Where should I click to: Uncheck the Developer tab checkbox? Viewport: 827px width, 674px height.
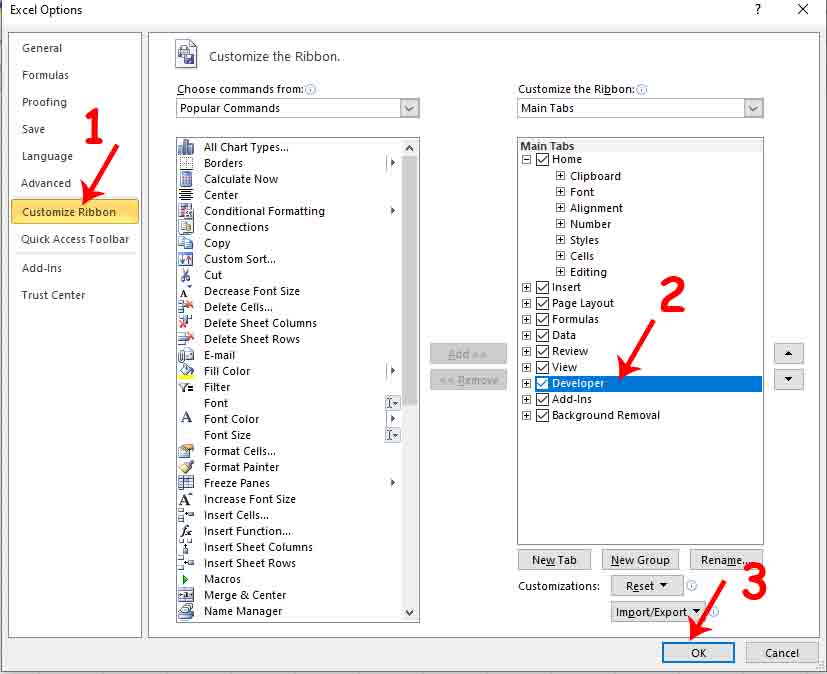pyautogui.click(x=542, y=383)
